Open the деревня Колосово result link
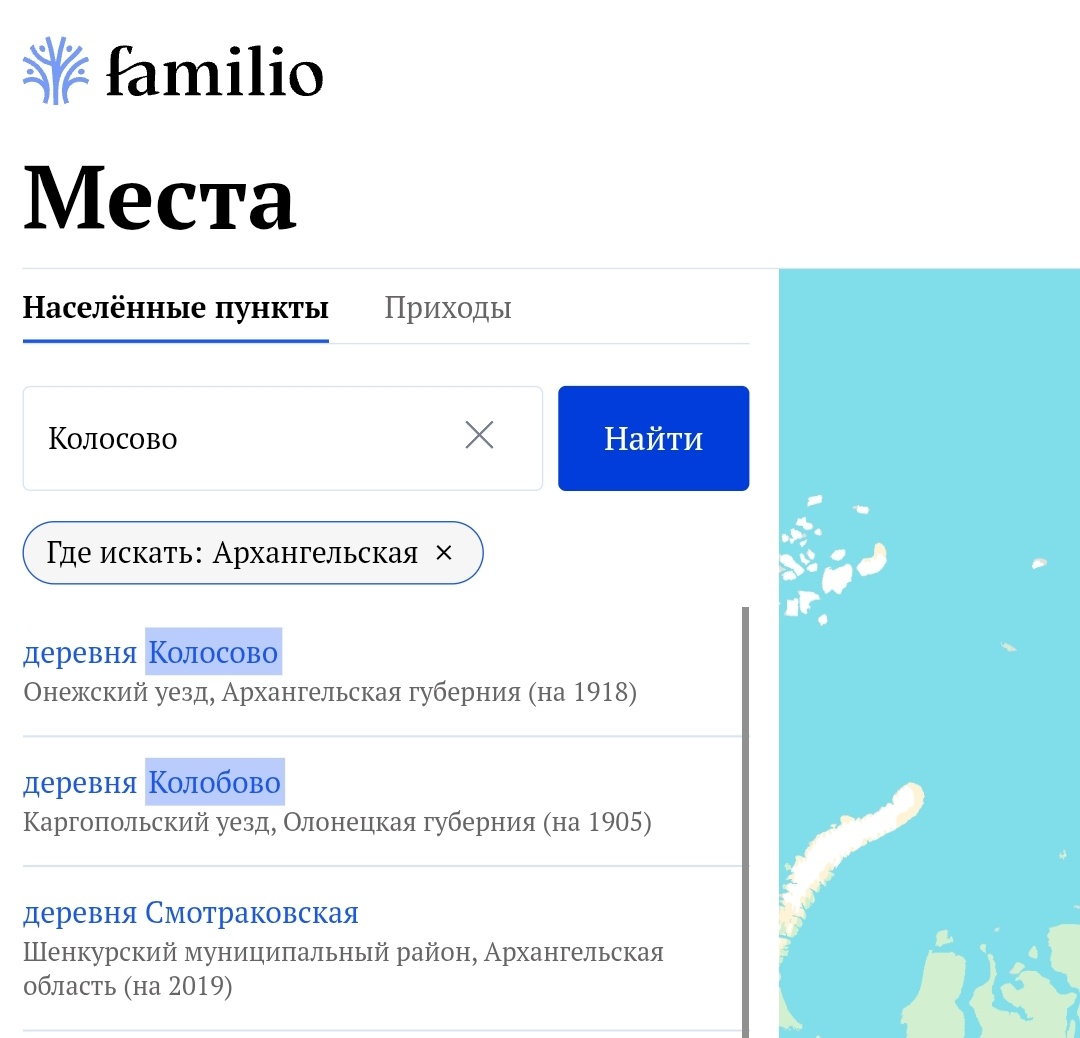Viewport: 1080px width, 1038px height. pyautogui.click(x=151, y=651)
